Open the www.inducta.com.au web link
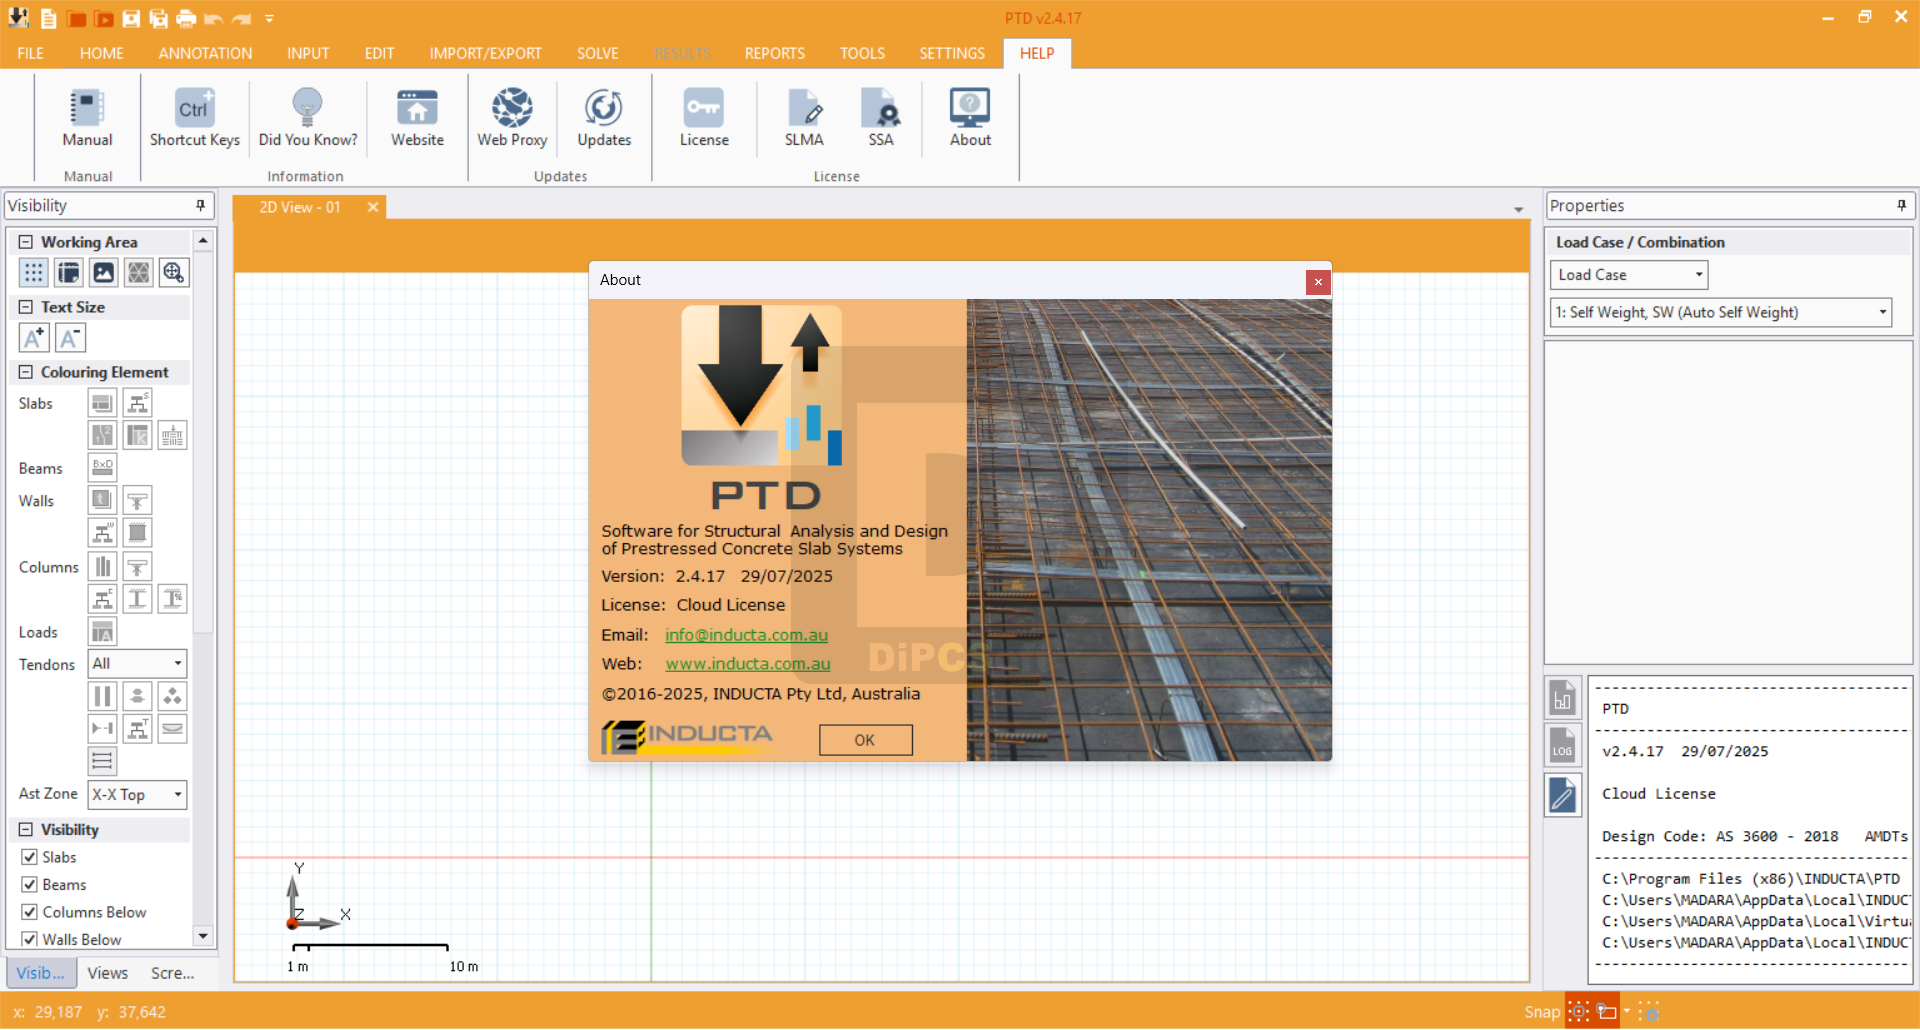1920x1030 pixels. click(x=748, y=664)
